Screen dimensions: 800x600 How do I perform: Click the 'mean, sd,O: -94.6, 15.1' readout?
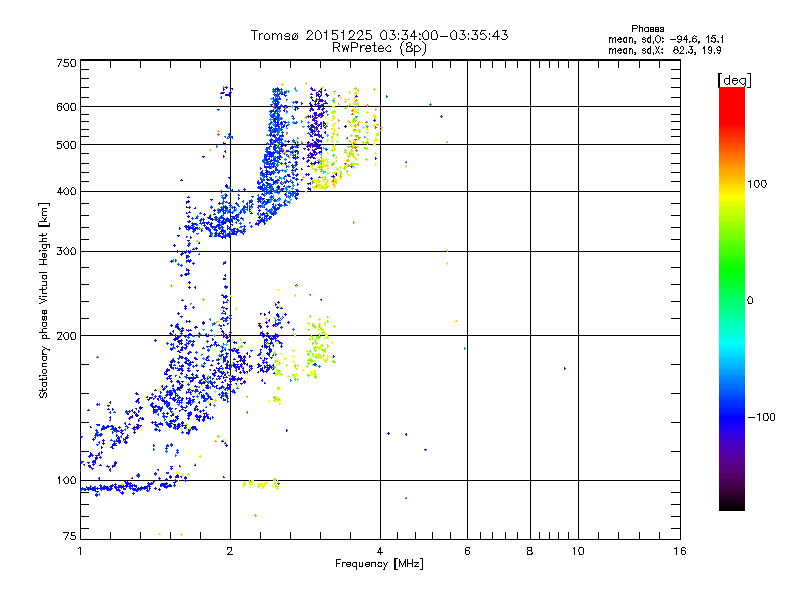[666, 39]
